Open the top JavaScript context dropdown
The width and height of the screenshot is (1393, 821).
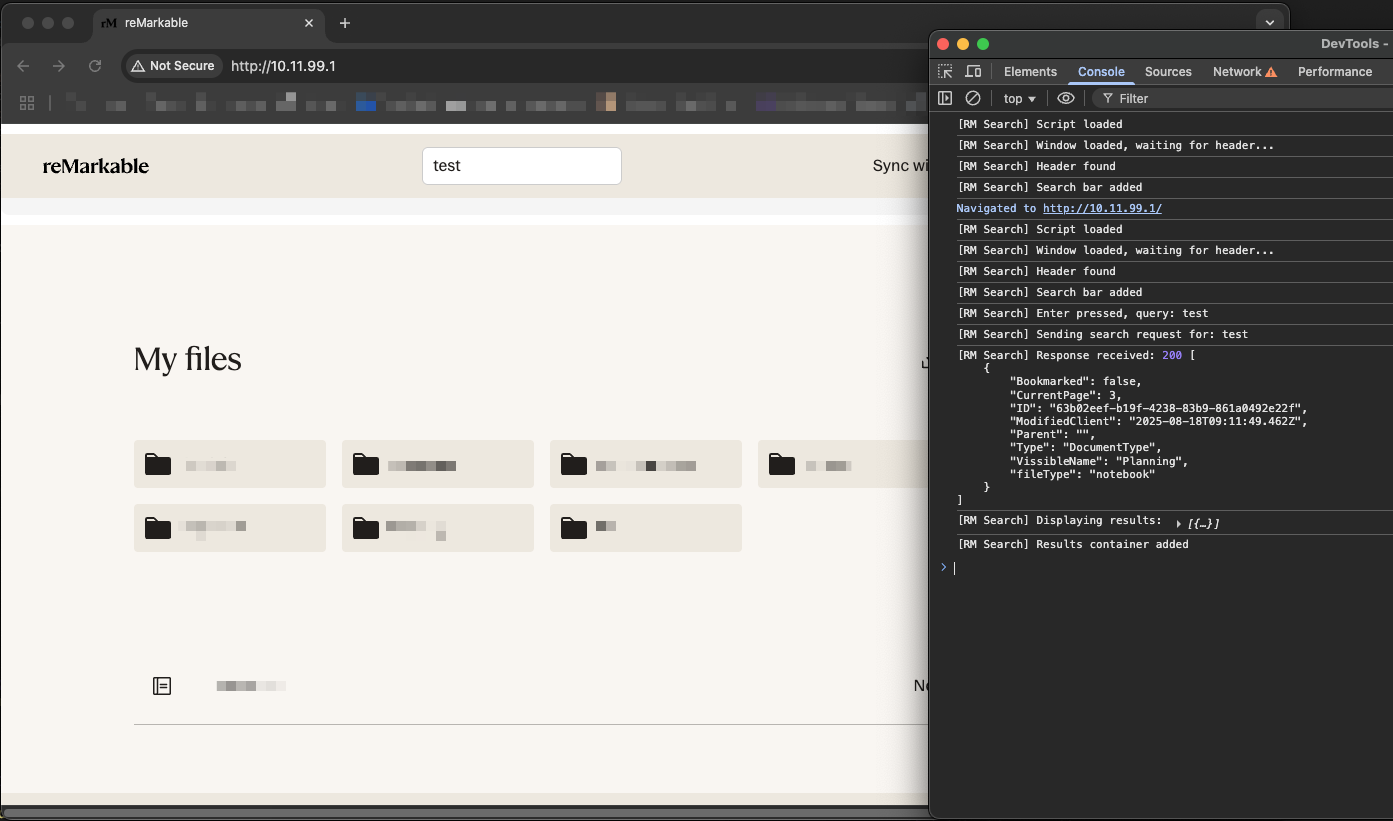(x=1019, y=98)
